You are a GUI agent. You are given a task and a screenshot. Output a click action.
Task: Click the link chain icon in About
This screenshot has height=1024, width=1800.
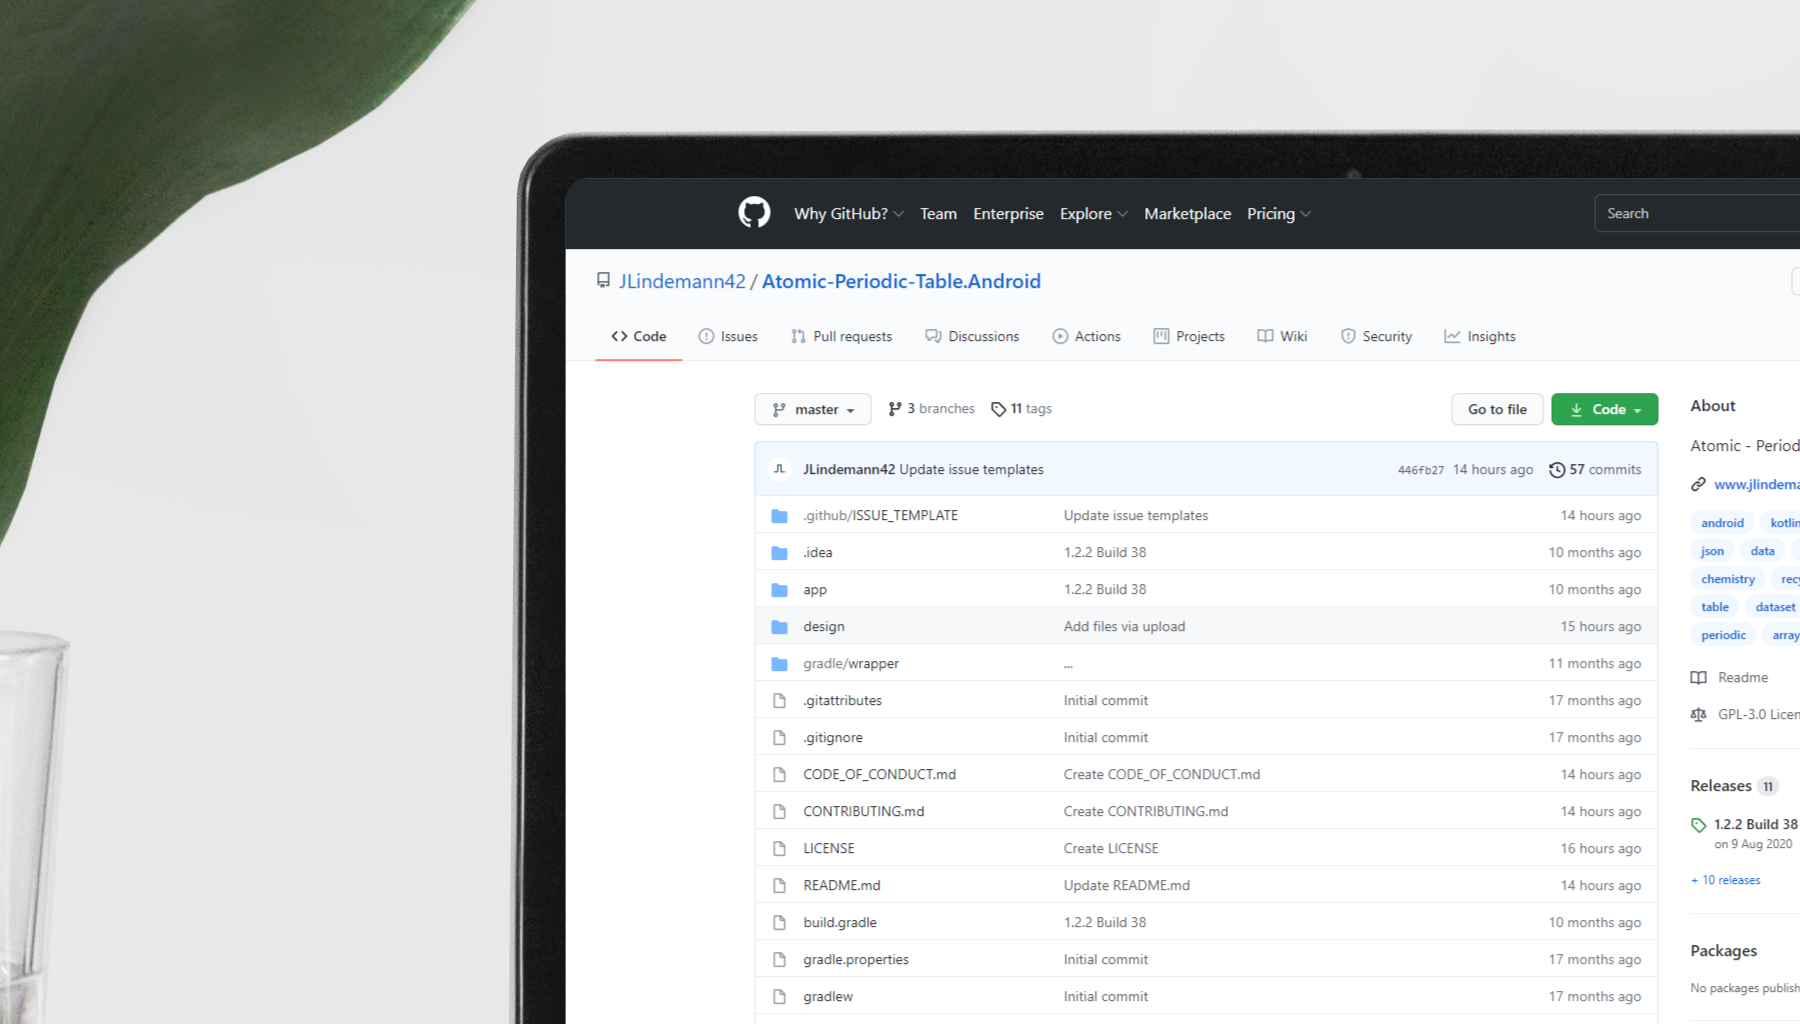pos(1698,484)
